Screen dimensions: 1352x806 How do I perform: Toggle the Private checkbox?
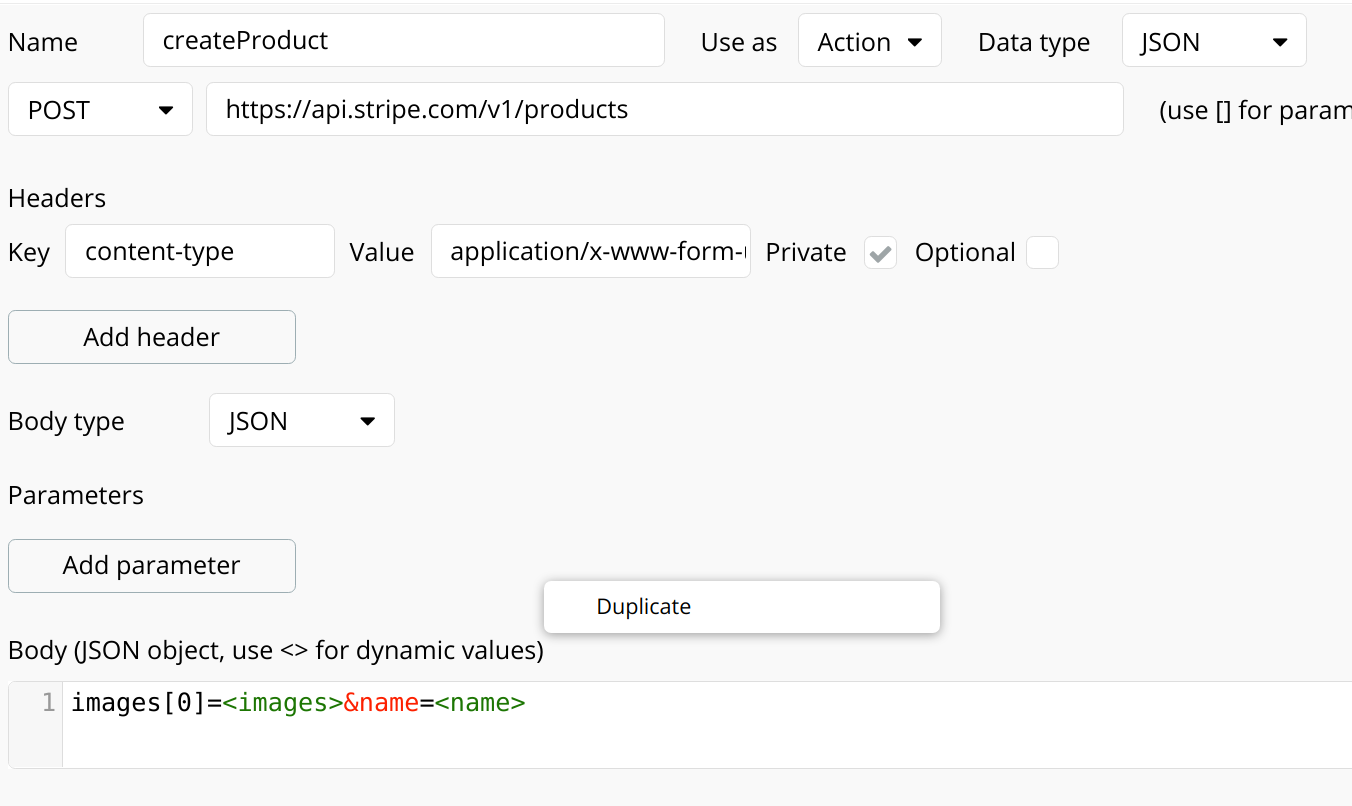[880, 253]
